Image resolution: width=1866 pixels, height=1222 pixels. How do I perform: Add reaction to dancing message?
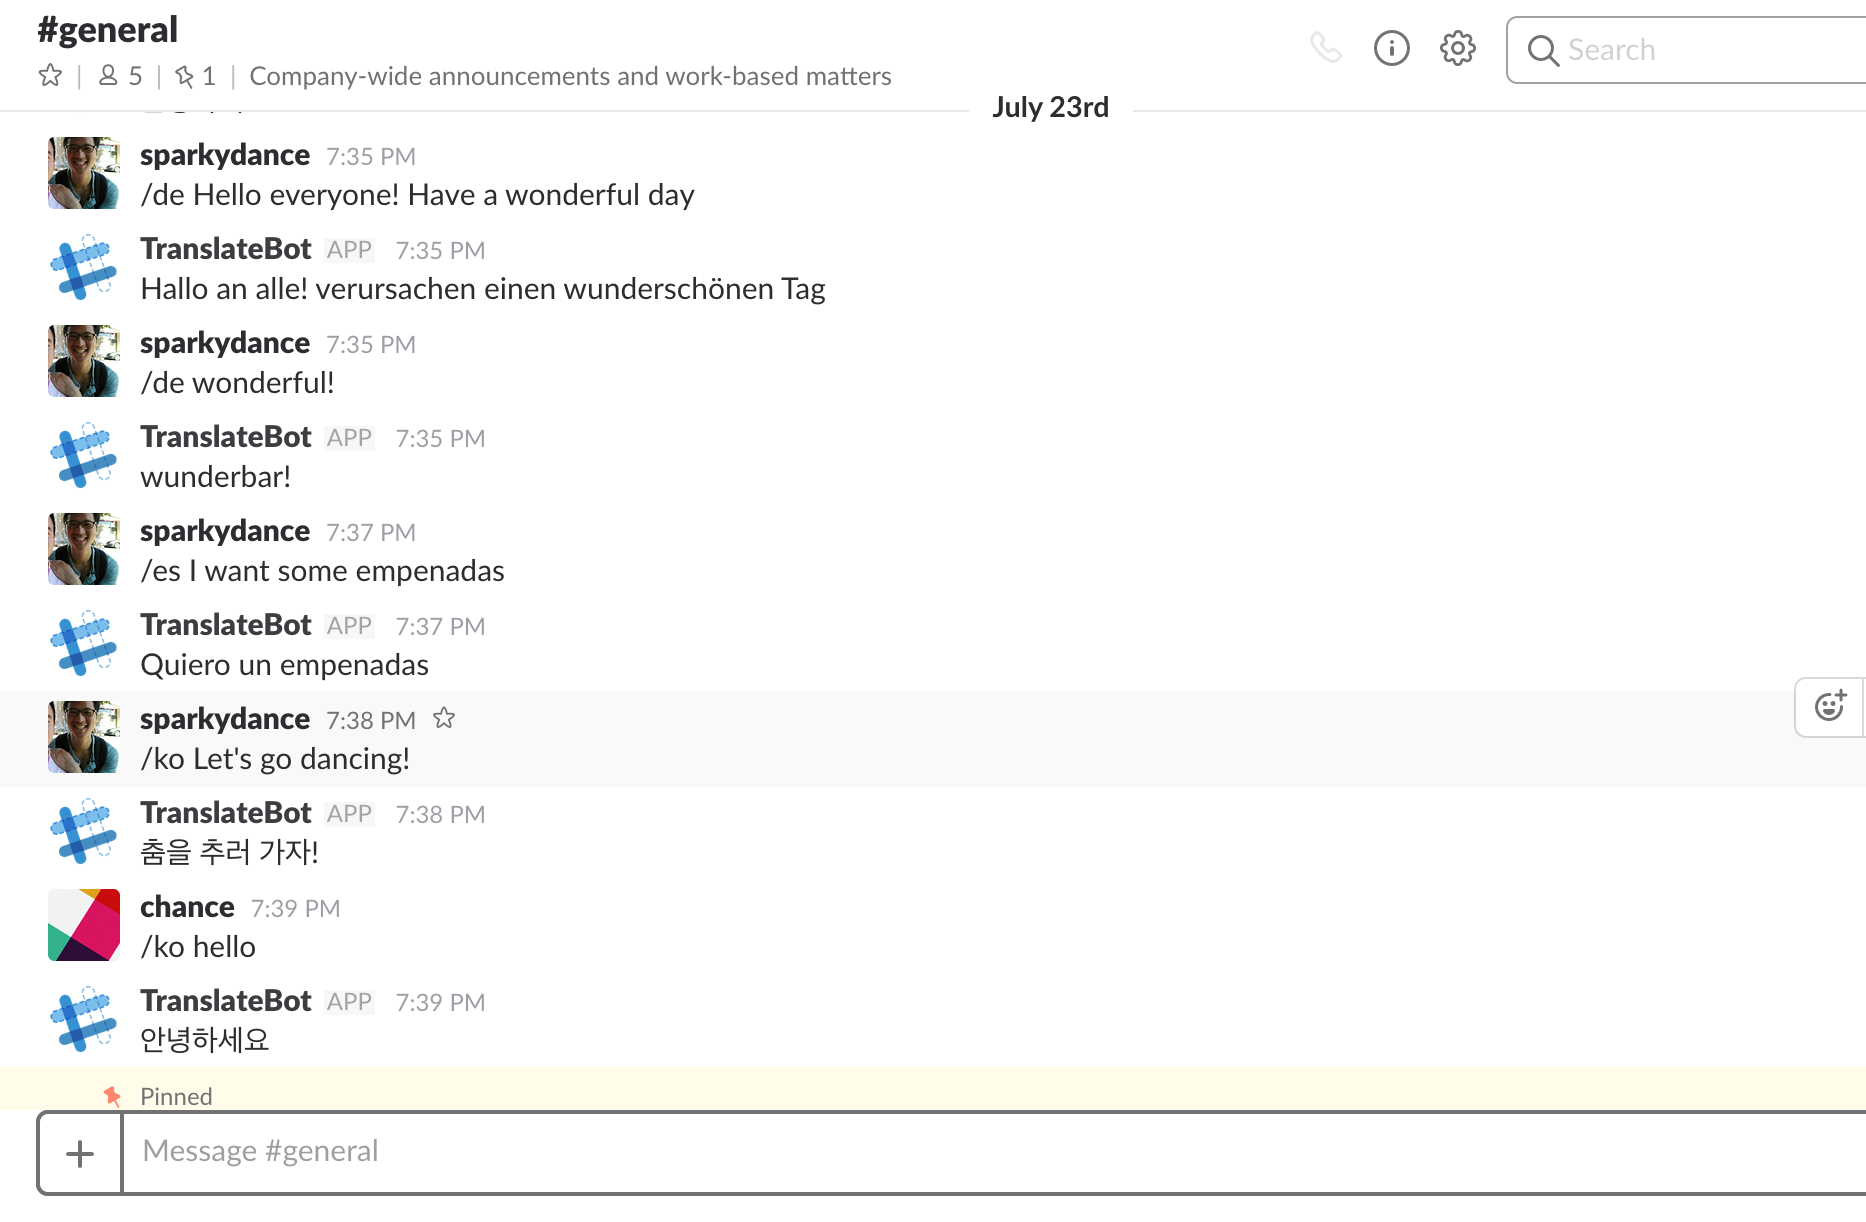pos(1829,707)
